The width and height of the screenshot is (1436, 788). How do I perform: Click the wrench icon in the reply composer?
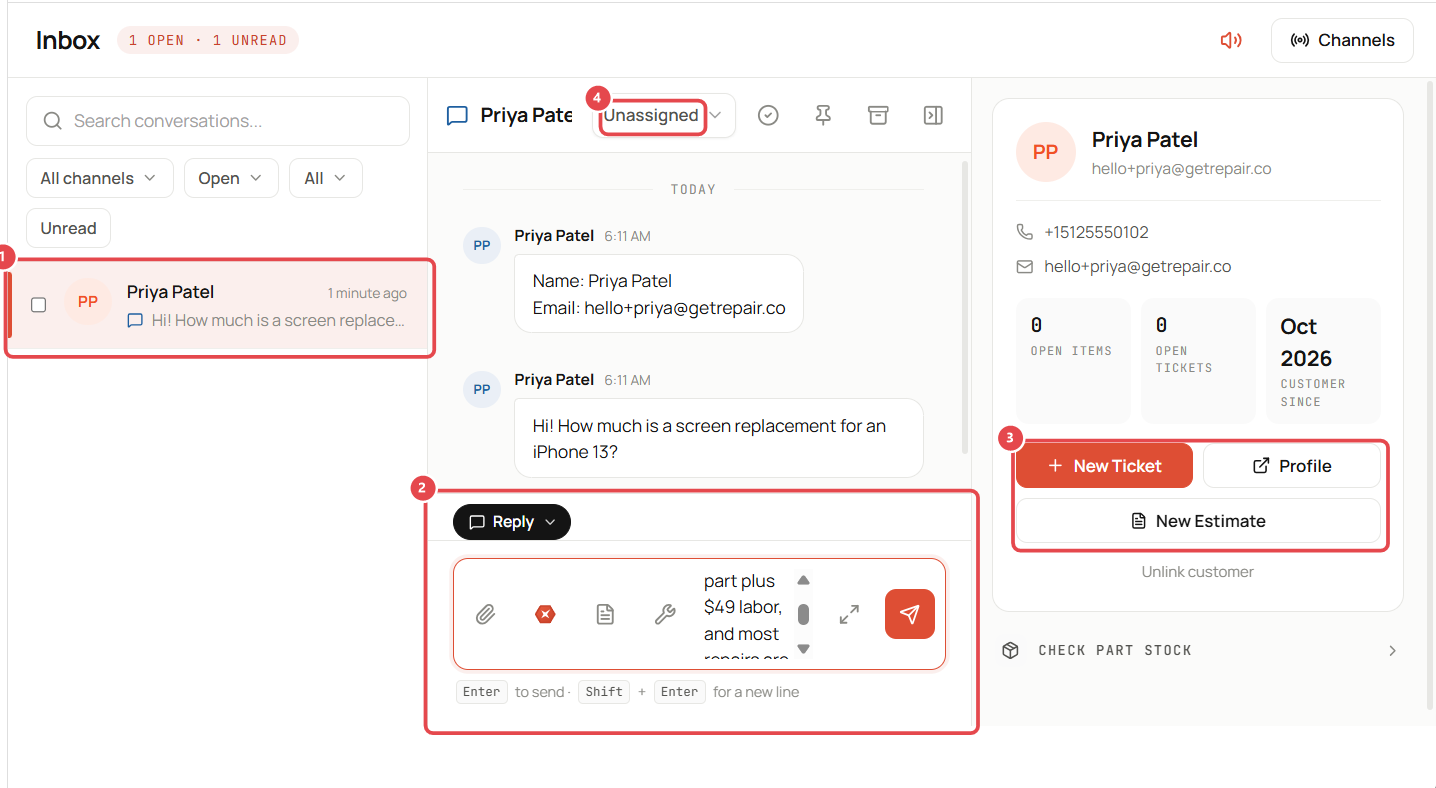(x=665, y=614)
